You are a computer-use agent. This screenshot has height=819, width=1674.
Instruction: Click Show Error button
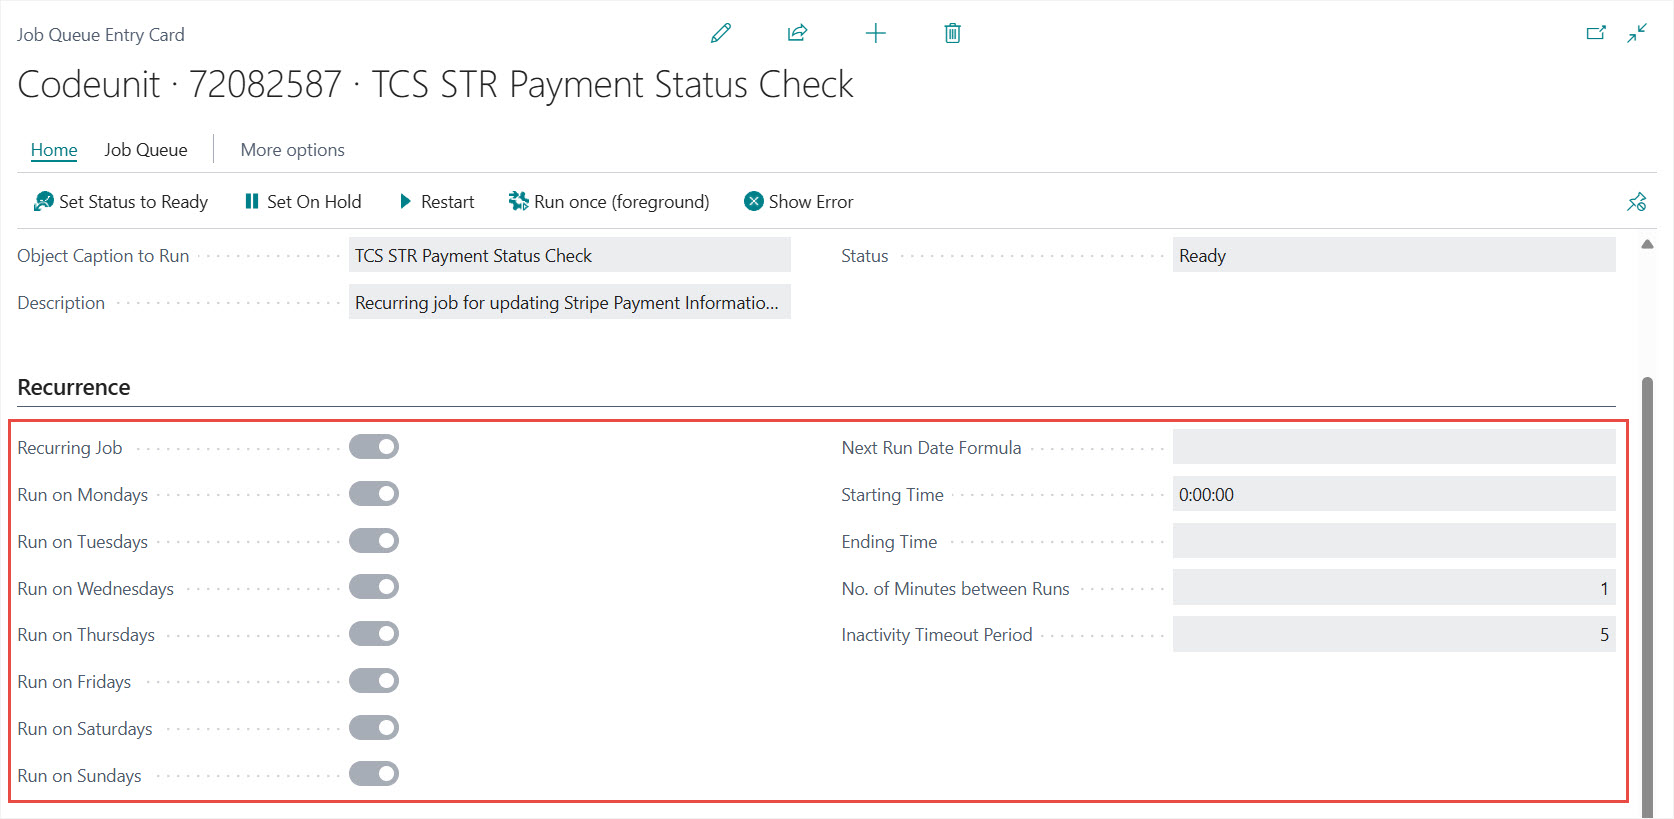(799, 202)
